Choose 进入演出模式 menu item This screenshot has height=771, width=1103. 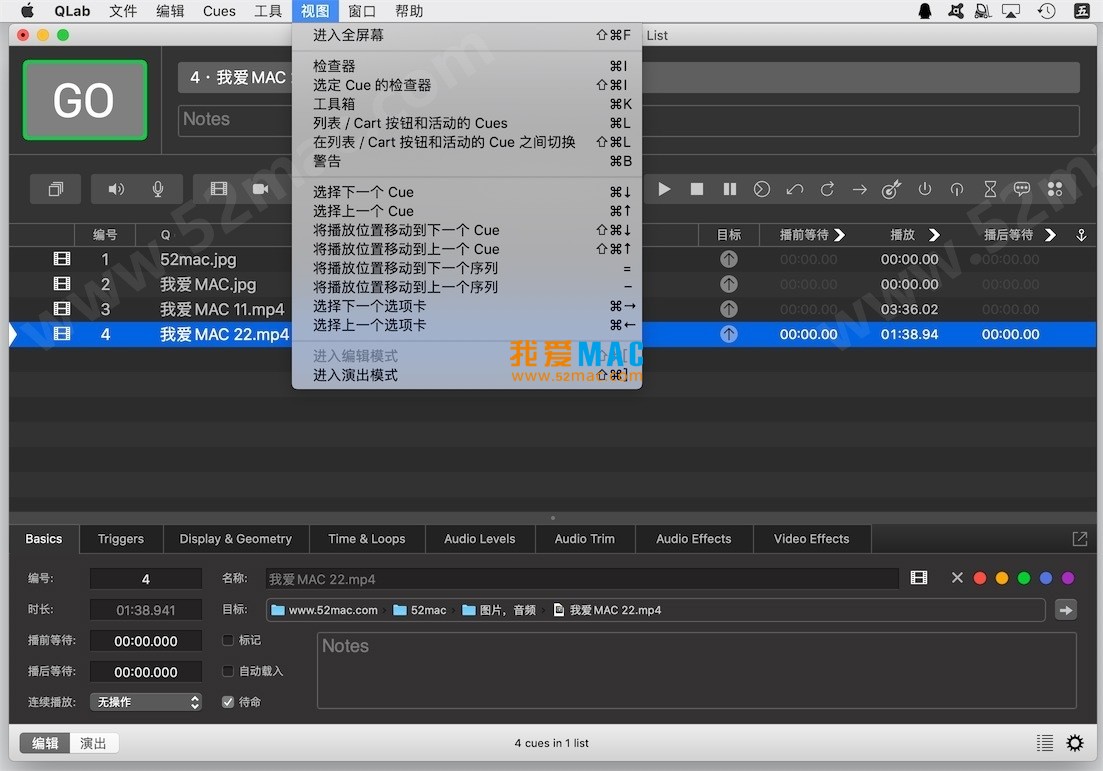[467, 375]
